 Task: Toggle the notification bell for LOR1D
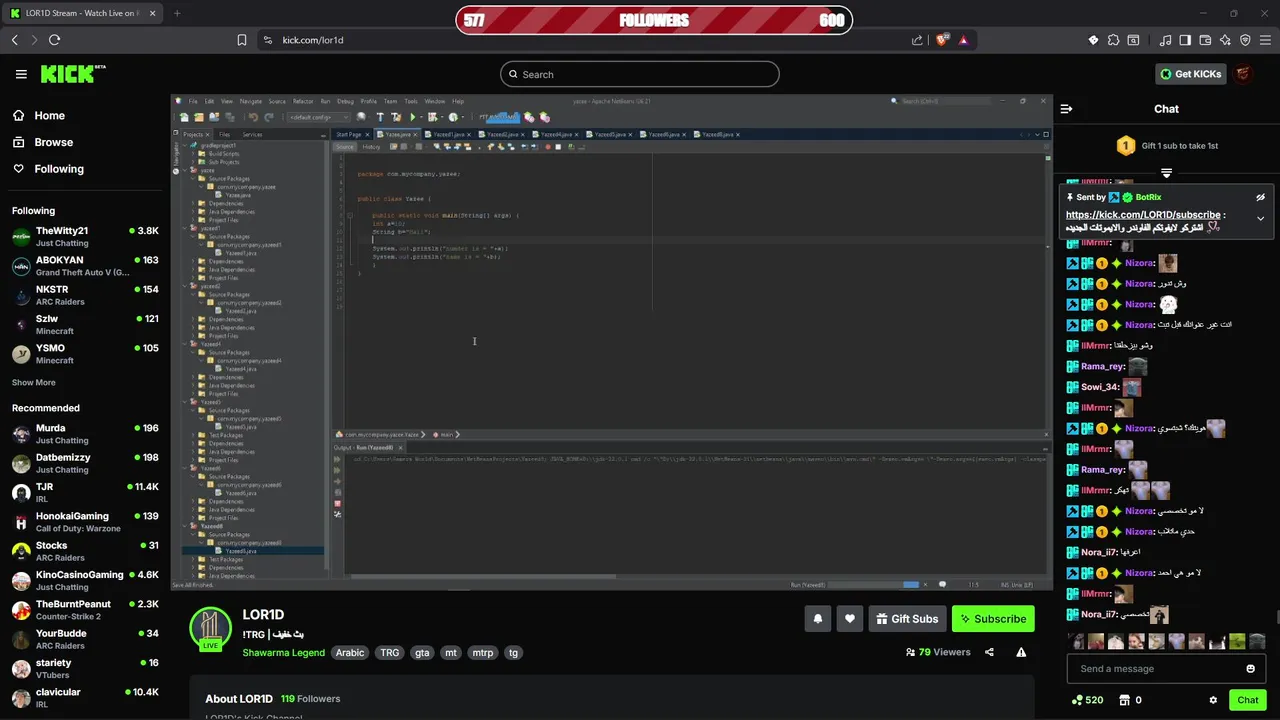pos(817,619)
